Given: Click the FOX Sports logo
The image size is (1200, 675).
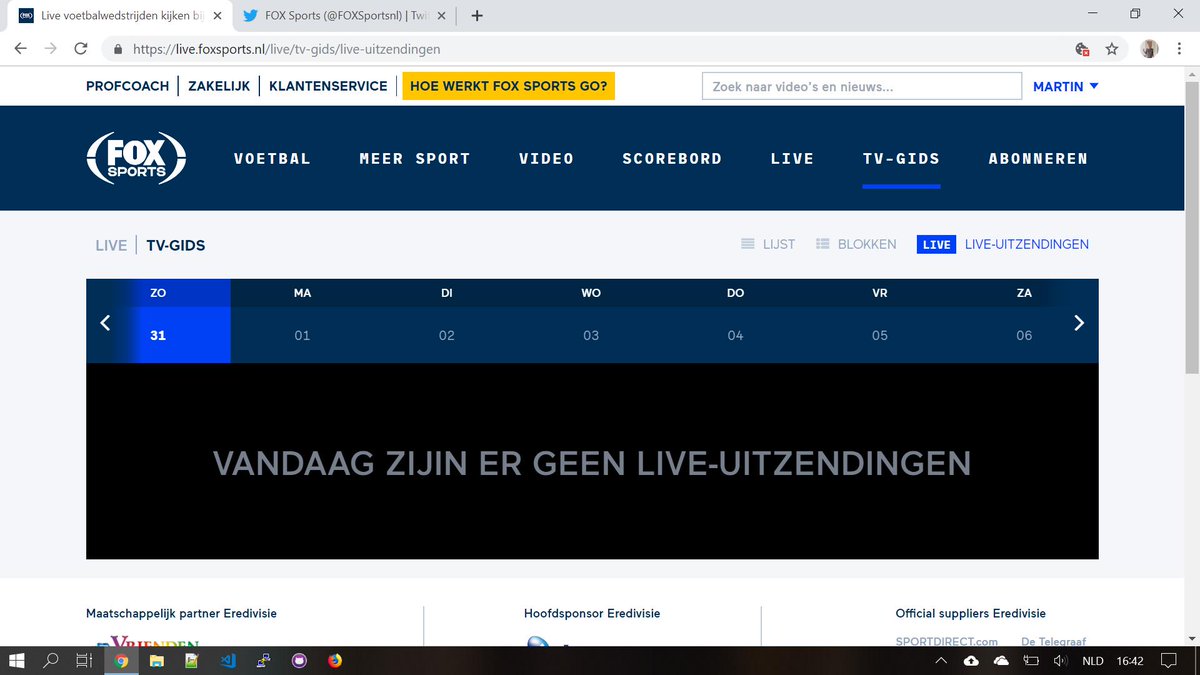Looking at the screenshot, I should (136, 158).
